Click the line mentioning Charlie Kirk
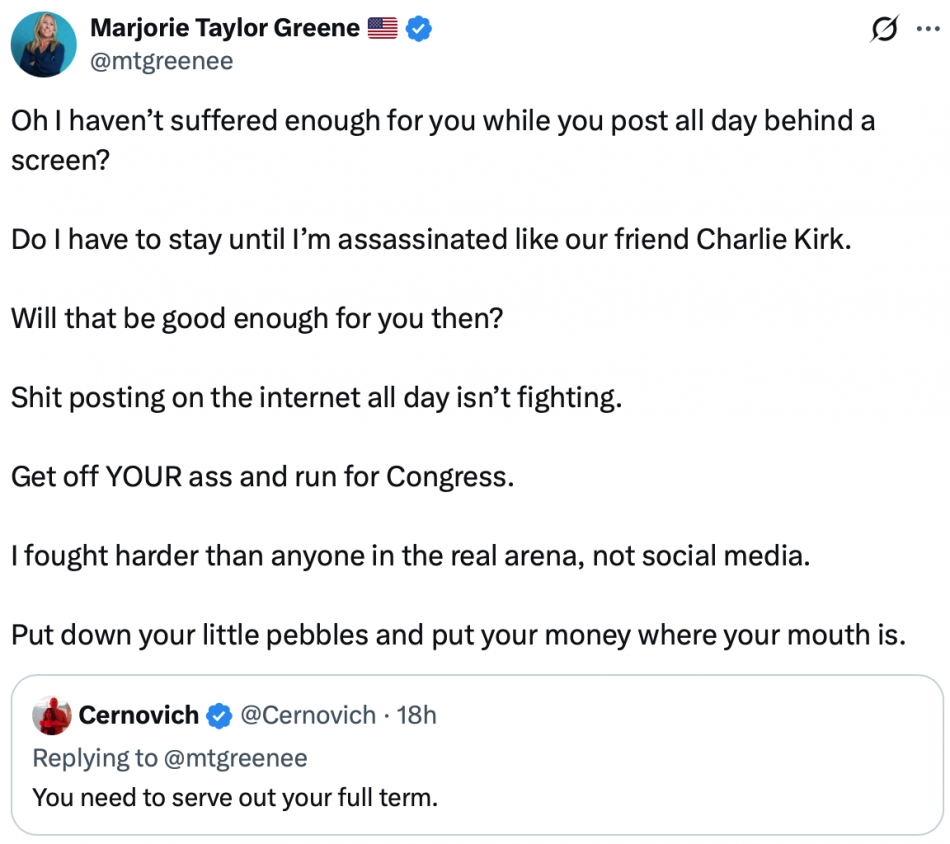Screen dimensions: 950x844 pyautogui.click(x=431, y=241)
